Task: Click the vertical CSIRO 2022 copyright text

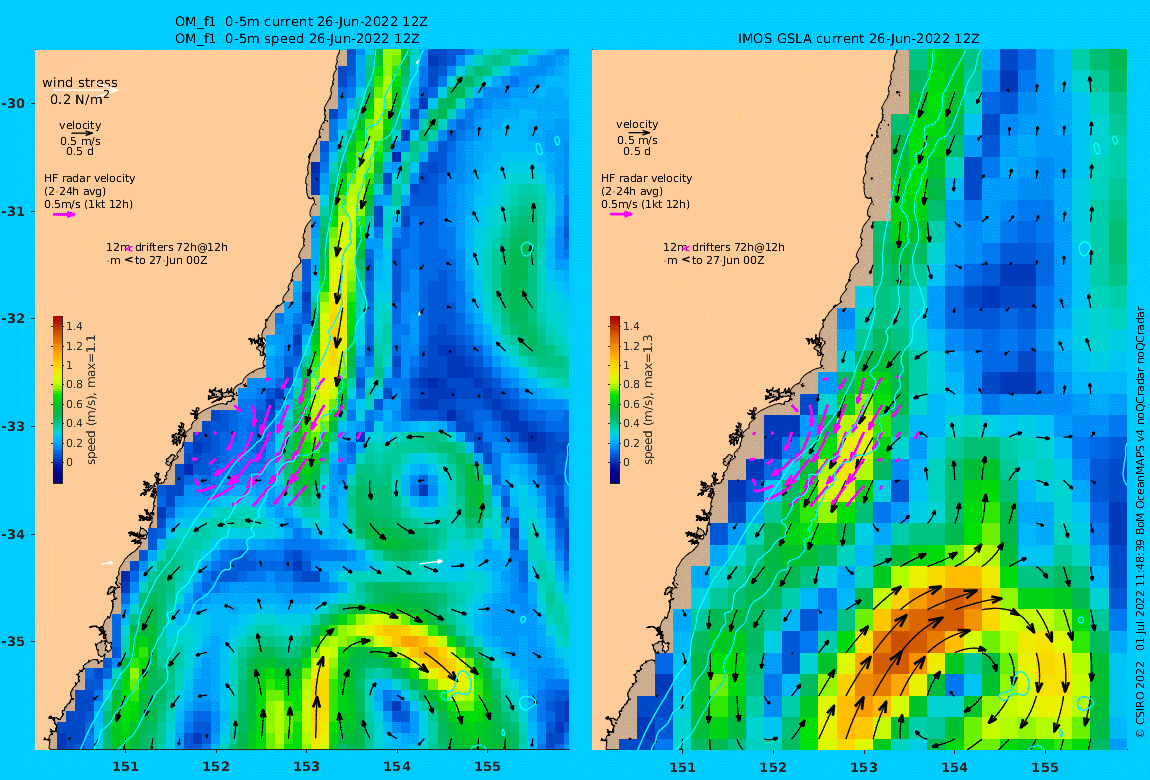Action: click(1140, 522)
